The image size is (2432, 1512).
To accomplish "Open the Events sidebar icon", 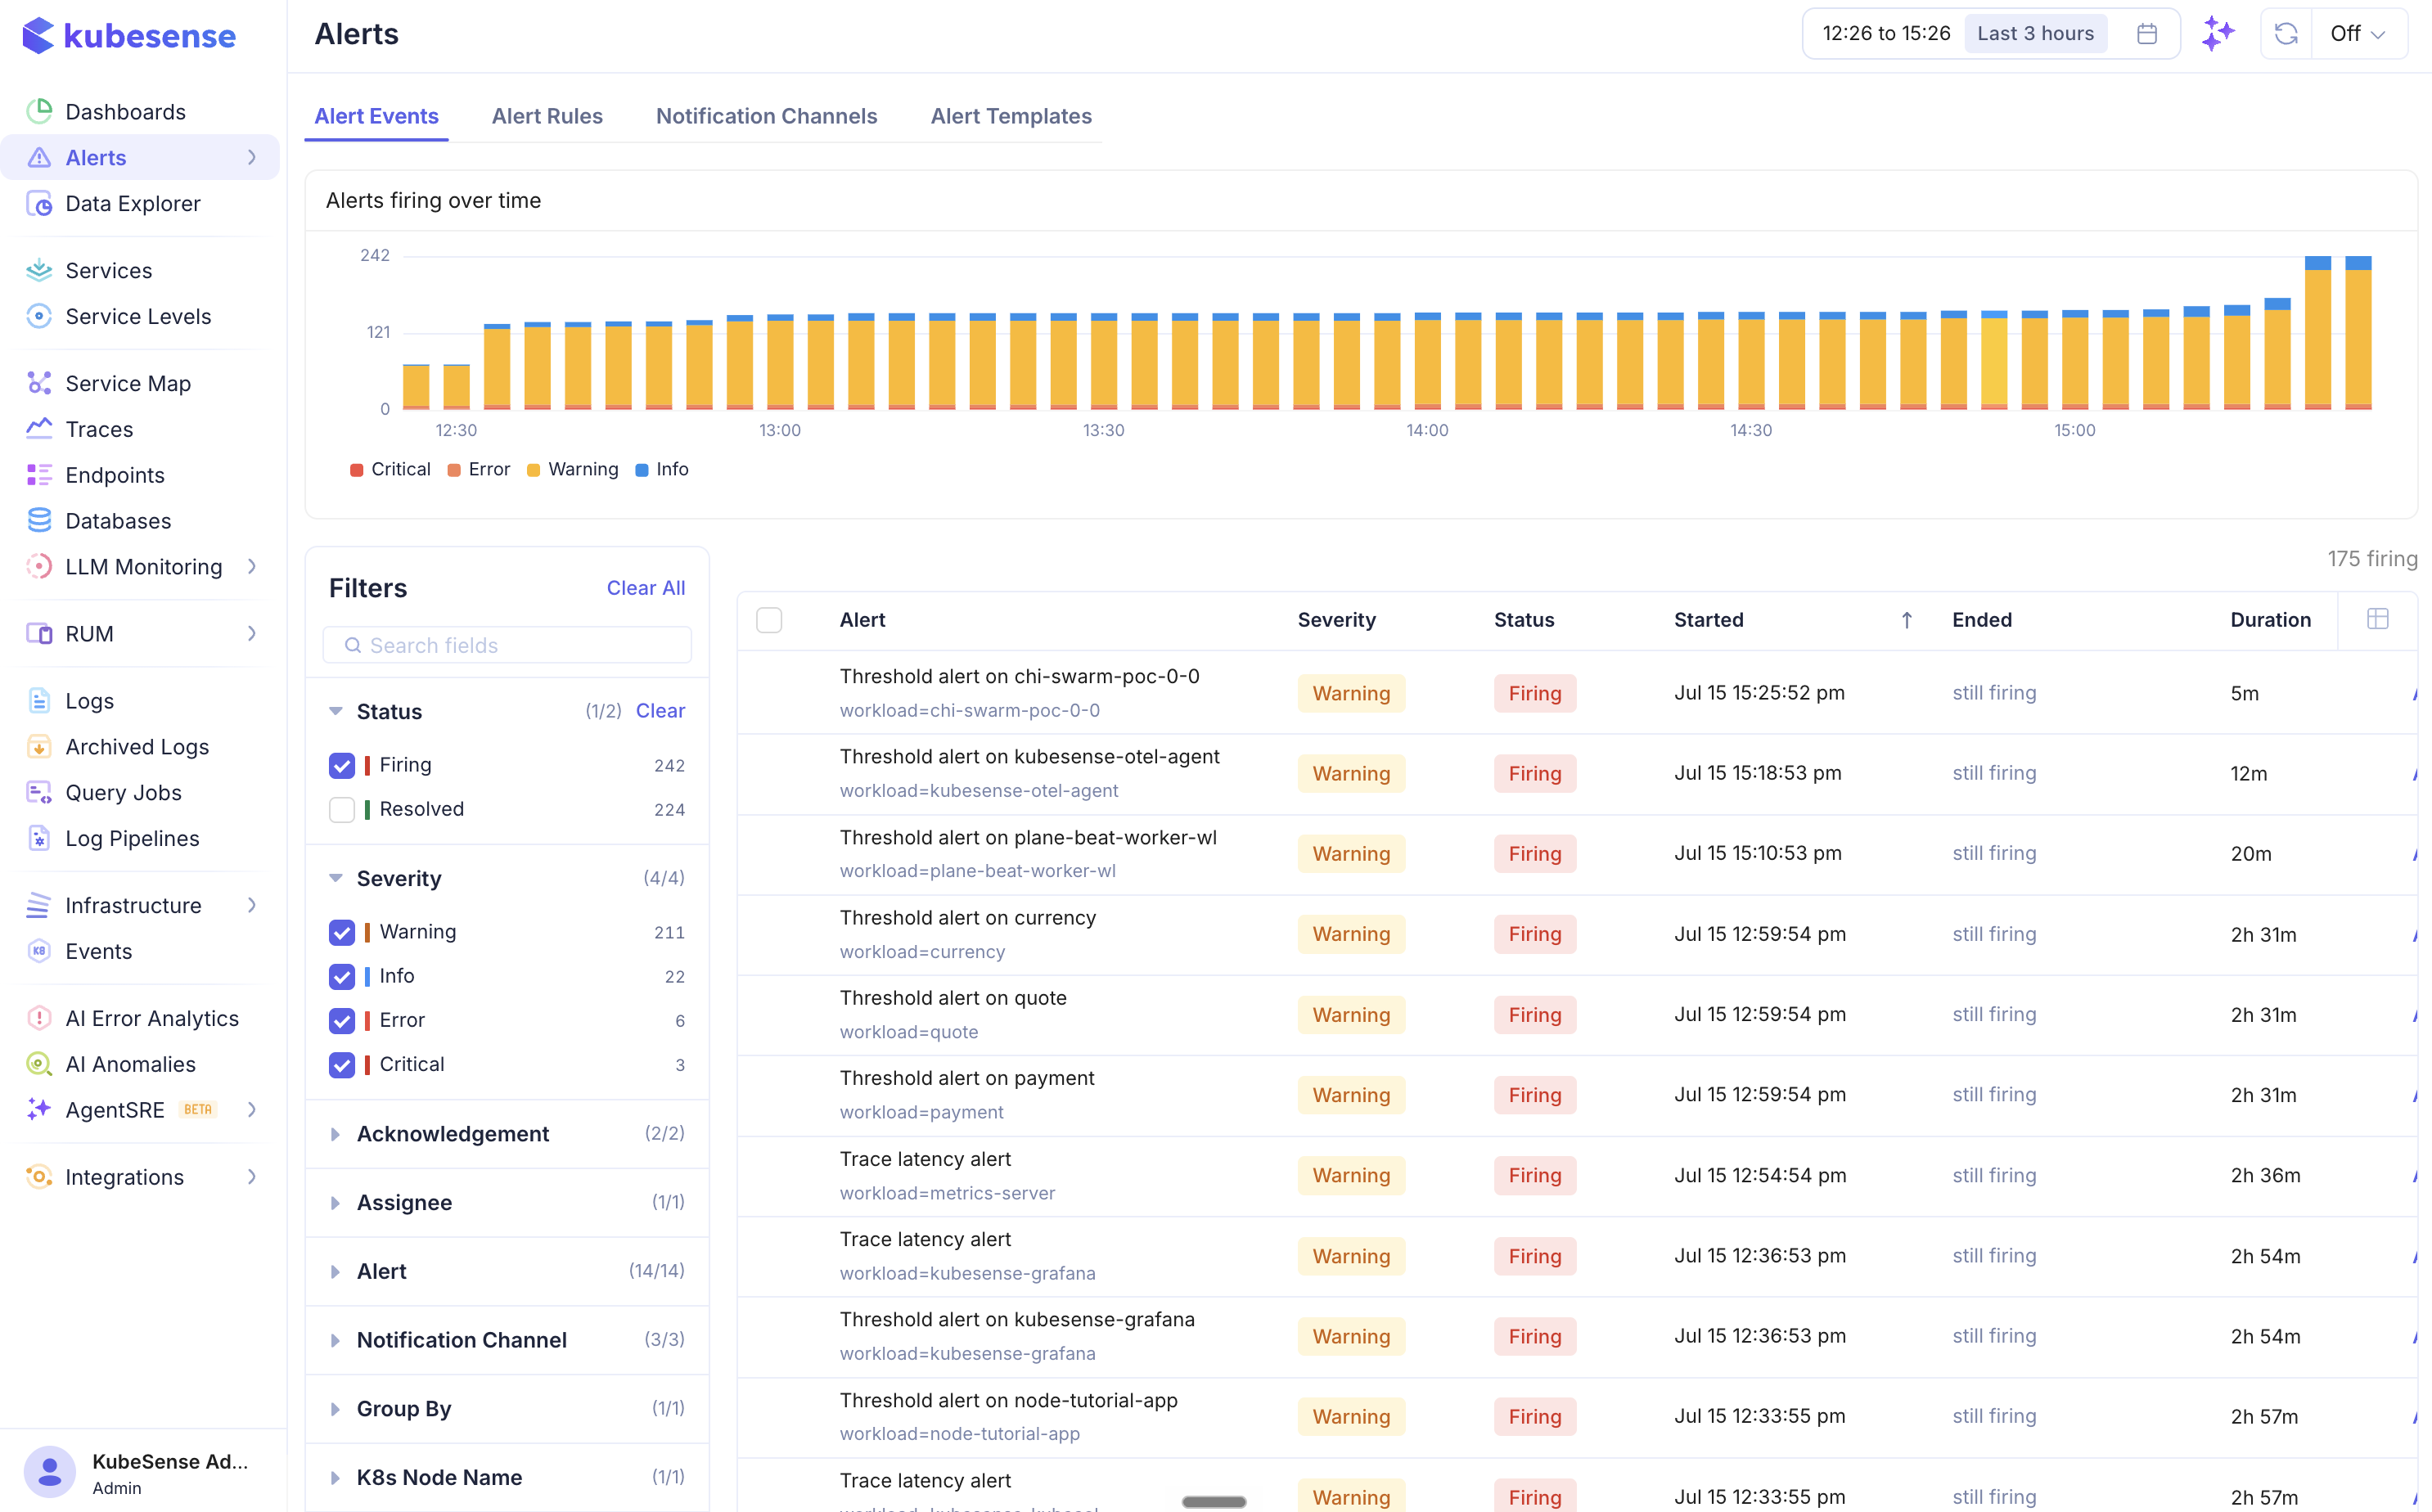I will click(39, 951).
